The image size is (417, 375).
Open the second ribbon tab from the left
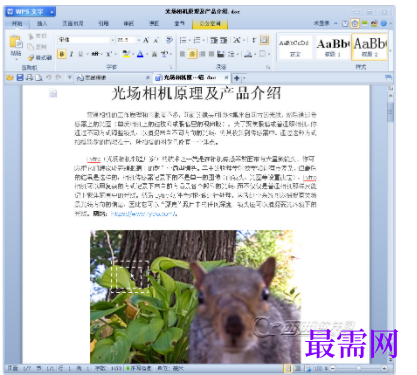[42, 24]
